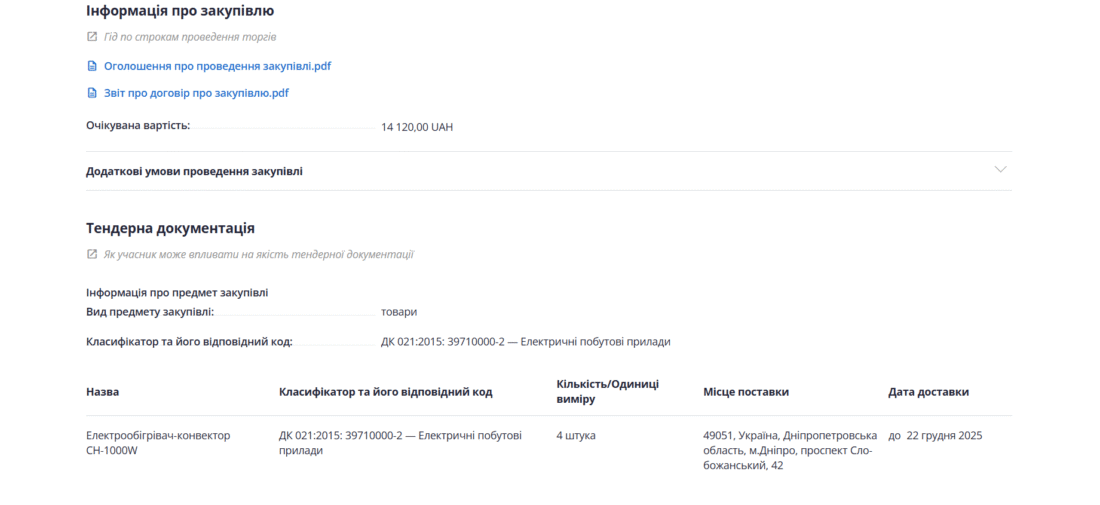Click the external-link icon beside Як учасник може впливати
The height and width of the screenshot is (505, 1100).
point(92,254)
